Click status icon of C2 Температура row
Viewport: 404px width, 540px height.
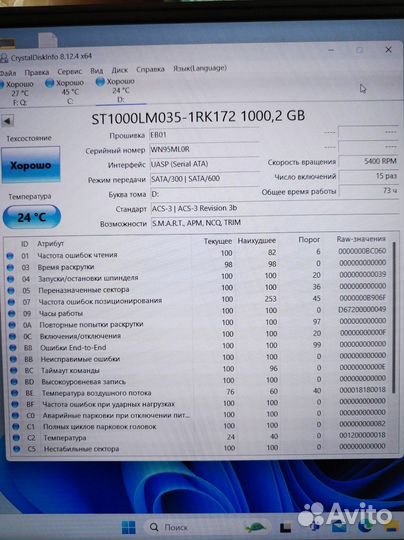(x=16, y=438)
